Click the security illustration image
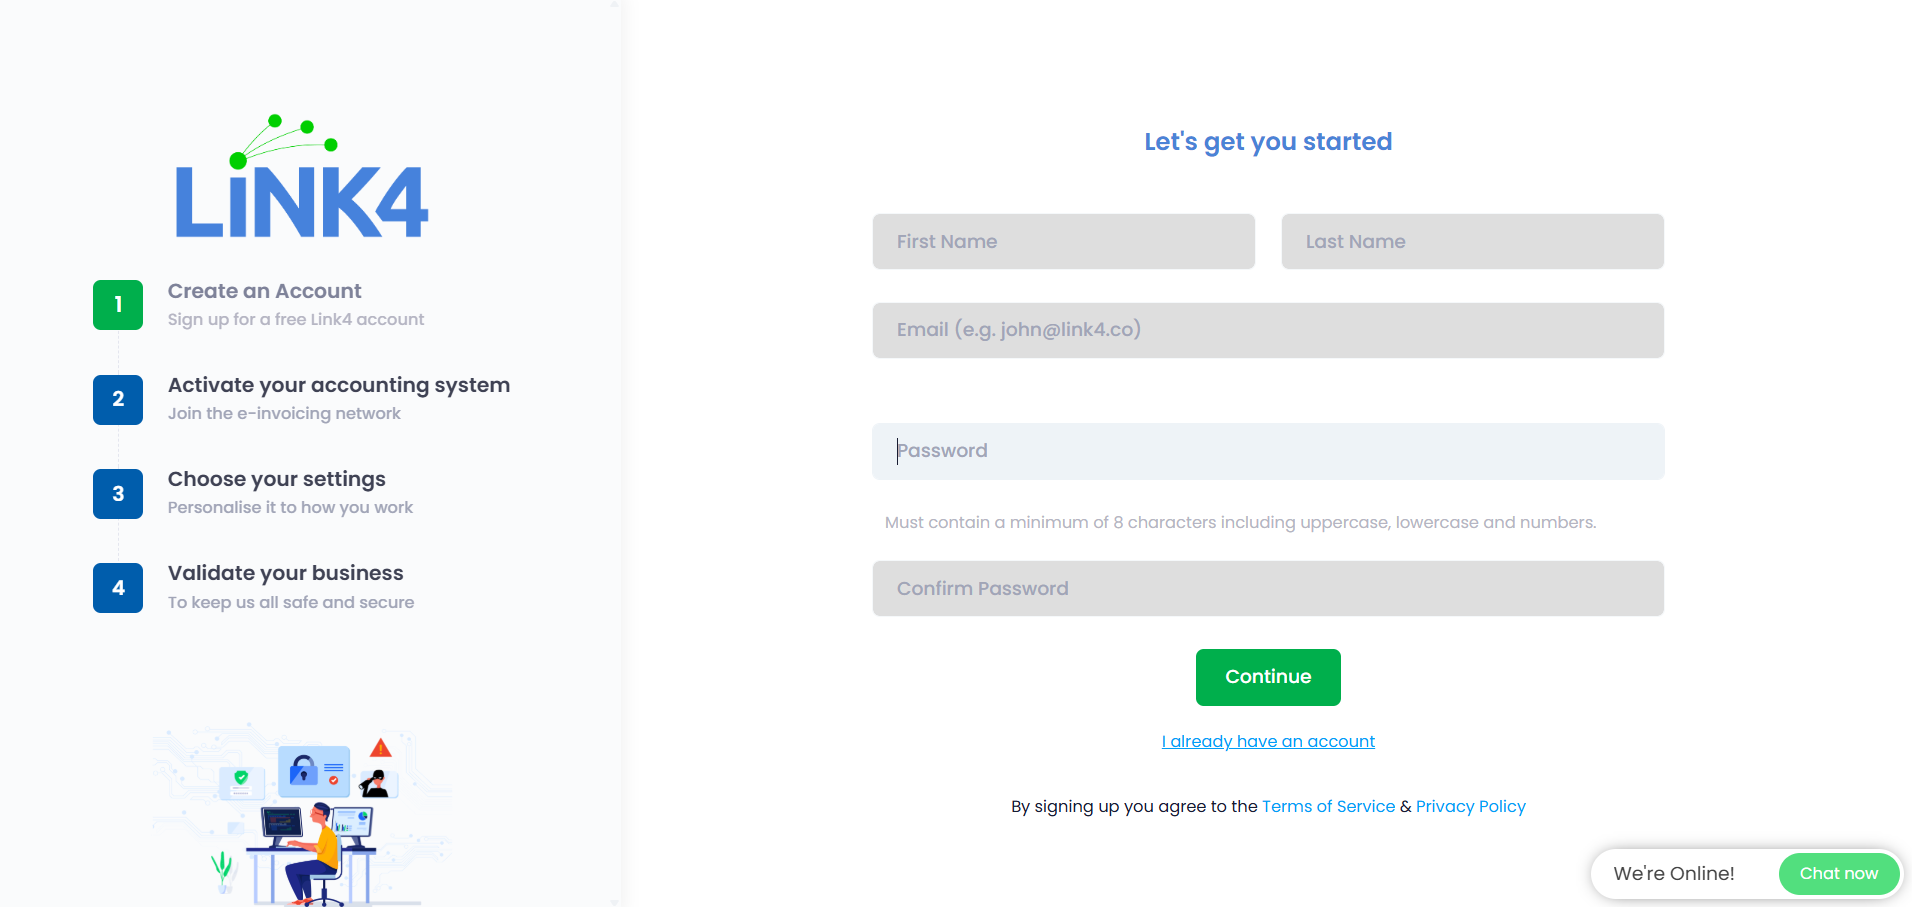 [x=302, y=814]
